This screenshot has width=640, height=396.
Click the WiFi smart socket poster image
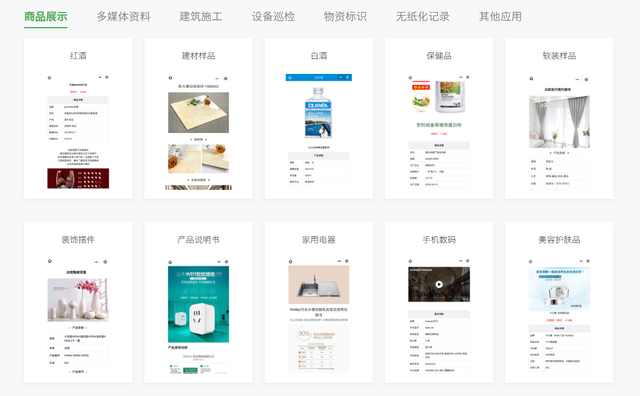(x=198, y=304)
